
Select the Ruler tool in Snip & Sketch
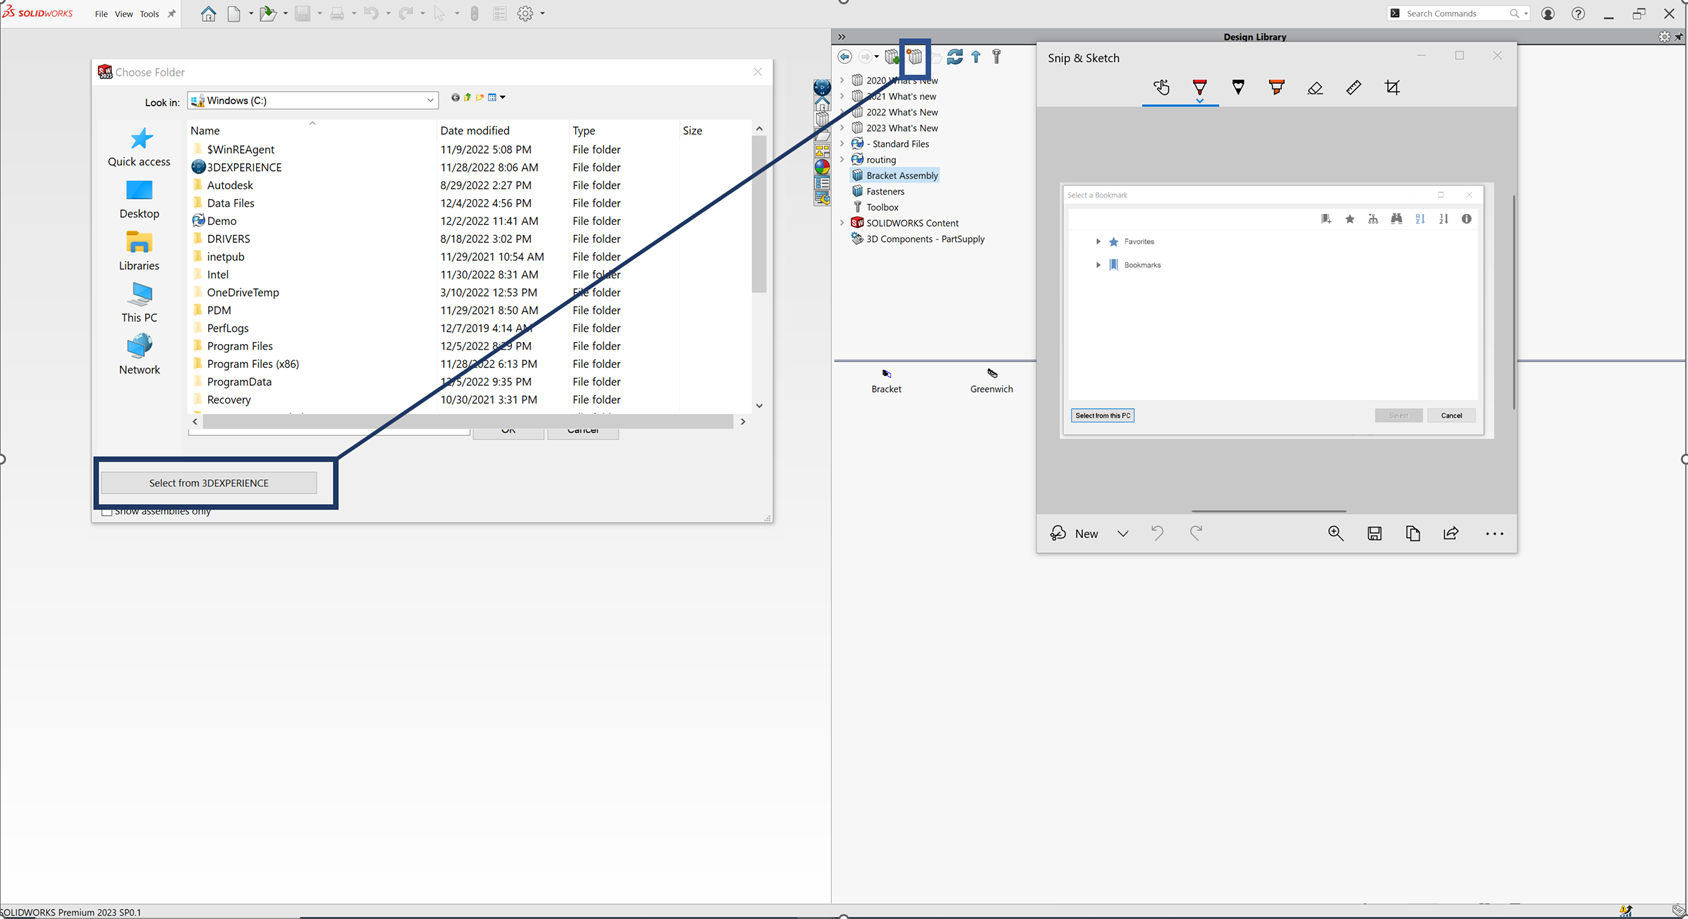pyautogui.click(x=1353, y=88)
